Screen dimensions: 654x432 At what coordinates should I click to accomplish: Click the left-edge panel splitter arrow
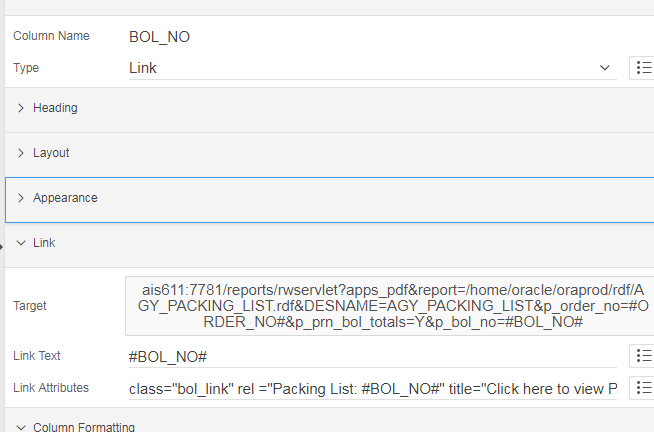tap(2, 245)
